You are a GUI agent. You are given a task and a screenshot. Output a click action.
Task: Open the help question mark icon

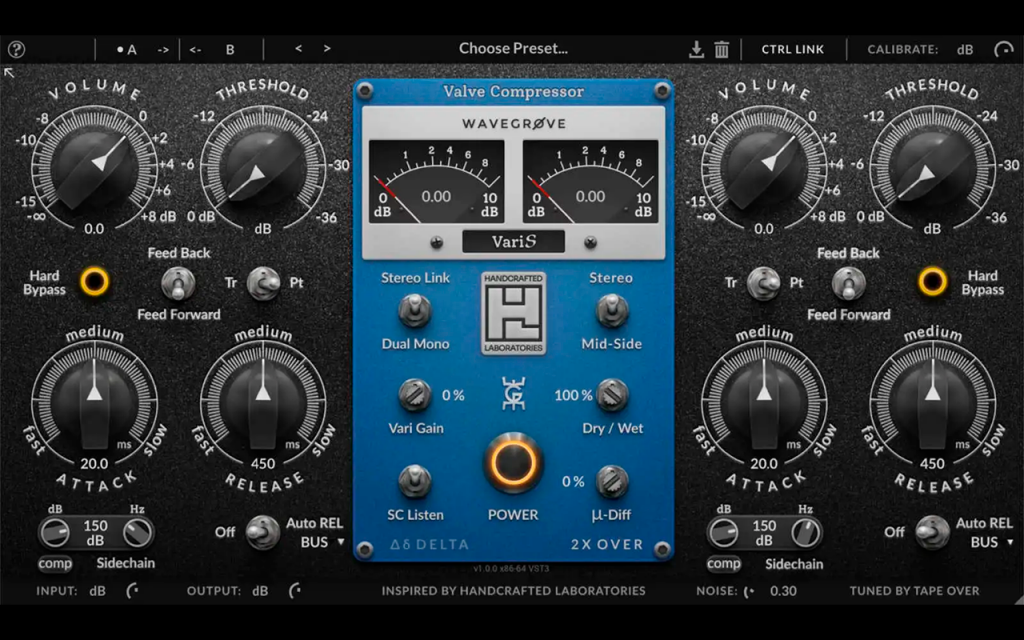point(16,50)
